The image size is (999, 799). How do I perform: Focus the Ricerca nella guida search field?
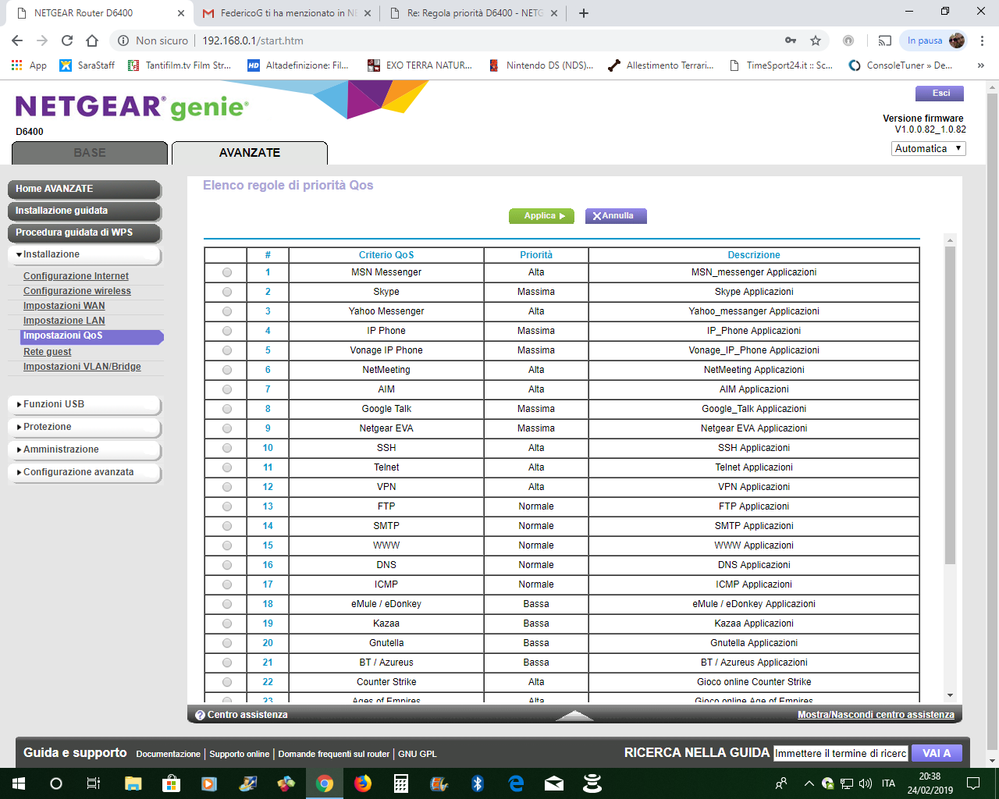coord(840,753)
